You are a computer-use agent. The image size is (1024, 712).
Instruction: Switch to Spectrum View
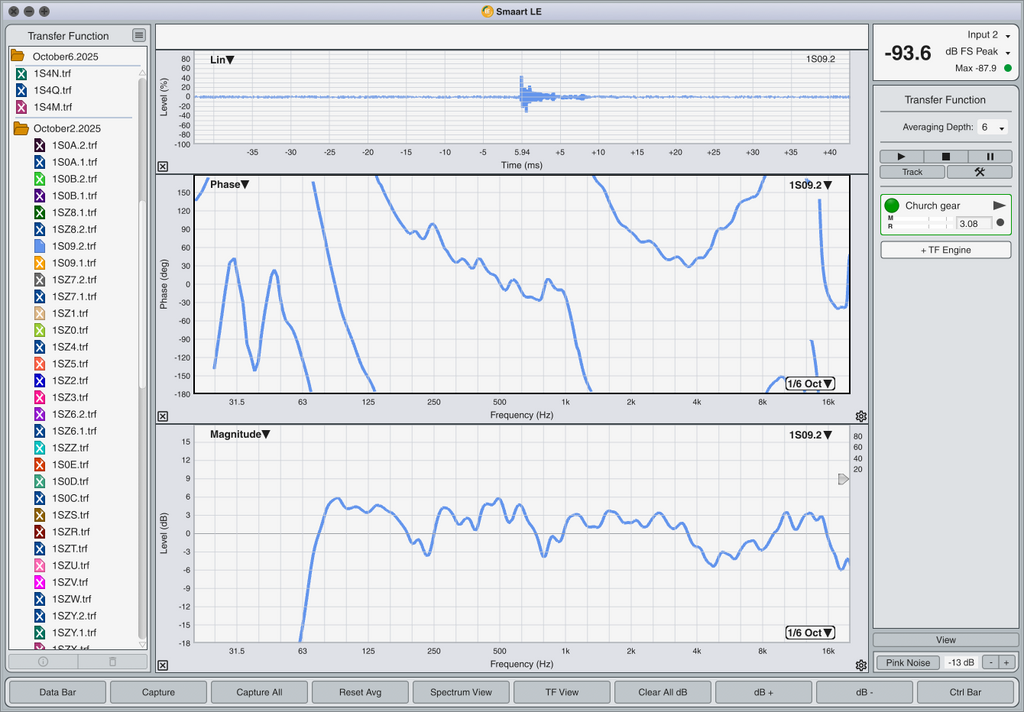pyautogui.click(x=460, y=692)
